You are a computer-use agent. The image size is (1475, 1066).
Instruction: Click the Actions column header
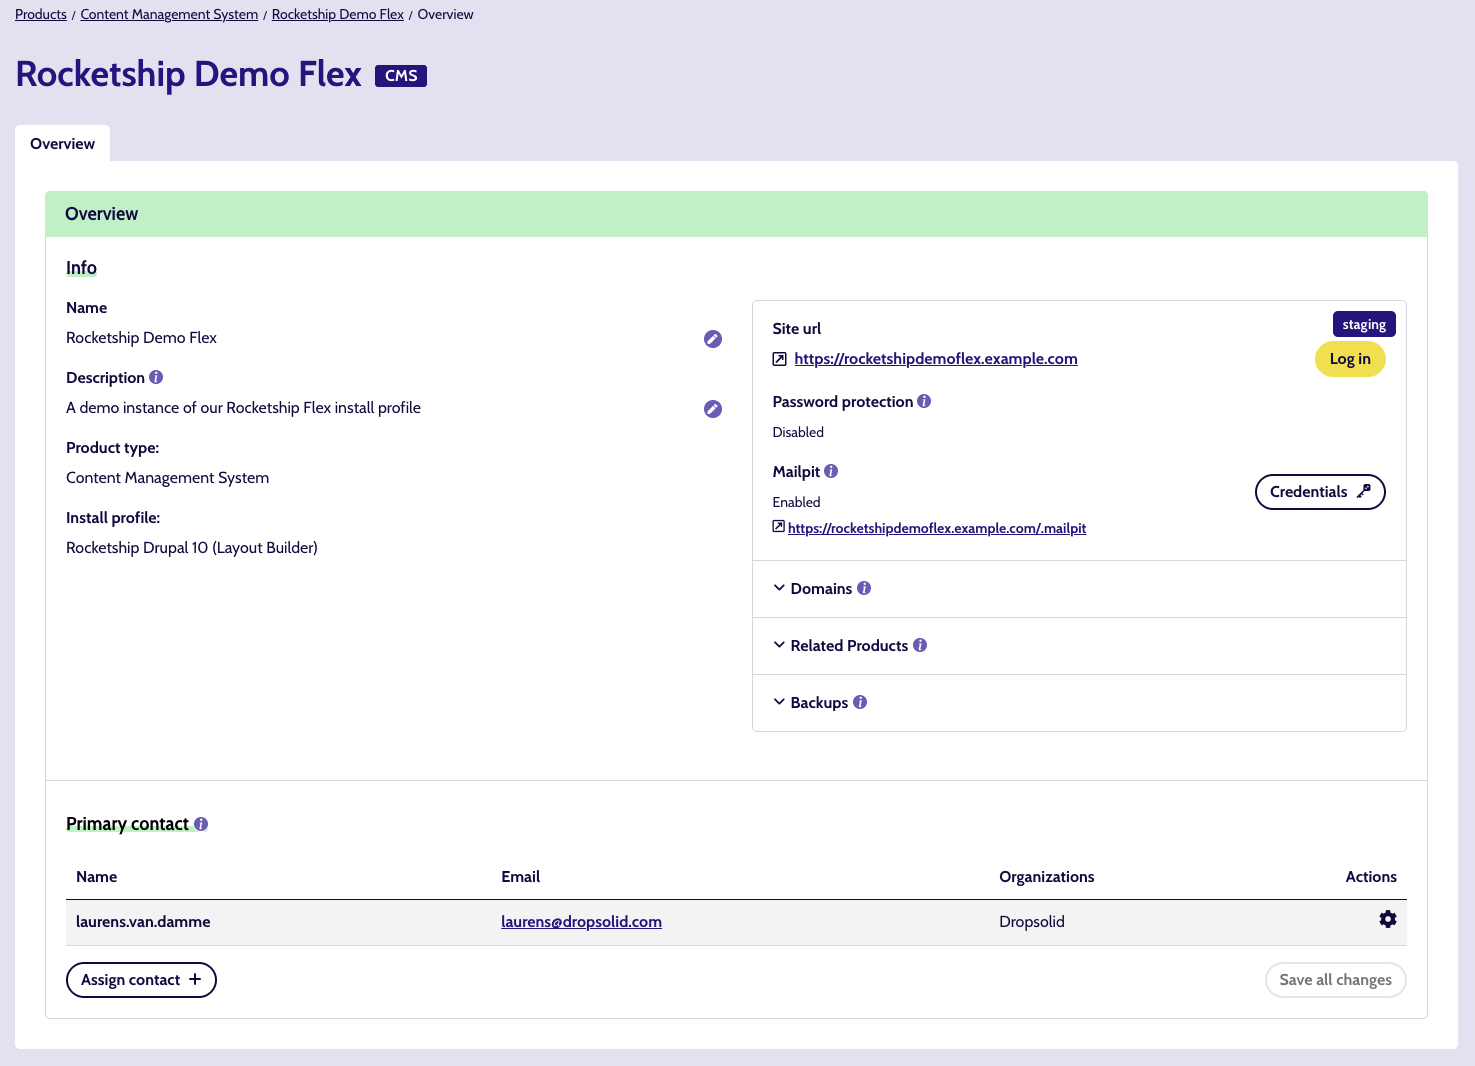pos(1371,877)
